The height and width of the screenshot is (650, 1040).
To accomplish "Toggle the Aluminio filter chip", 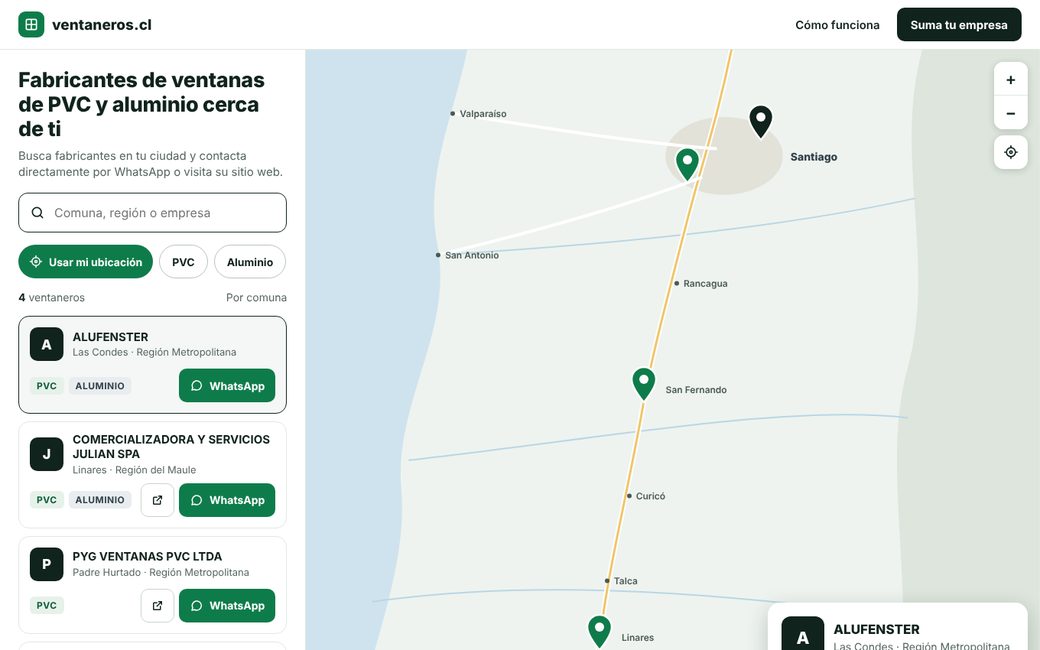I will [x=250, y=262].
